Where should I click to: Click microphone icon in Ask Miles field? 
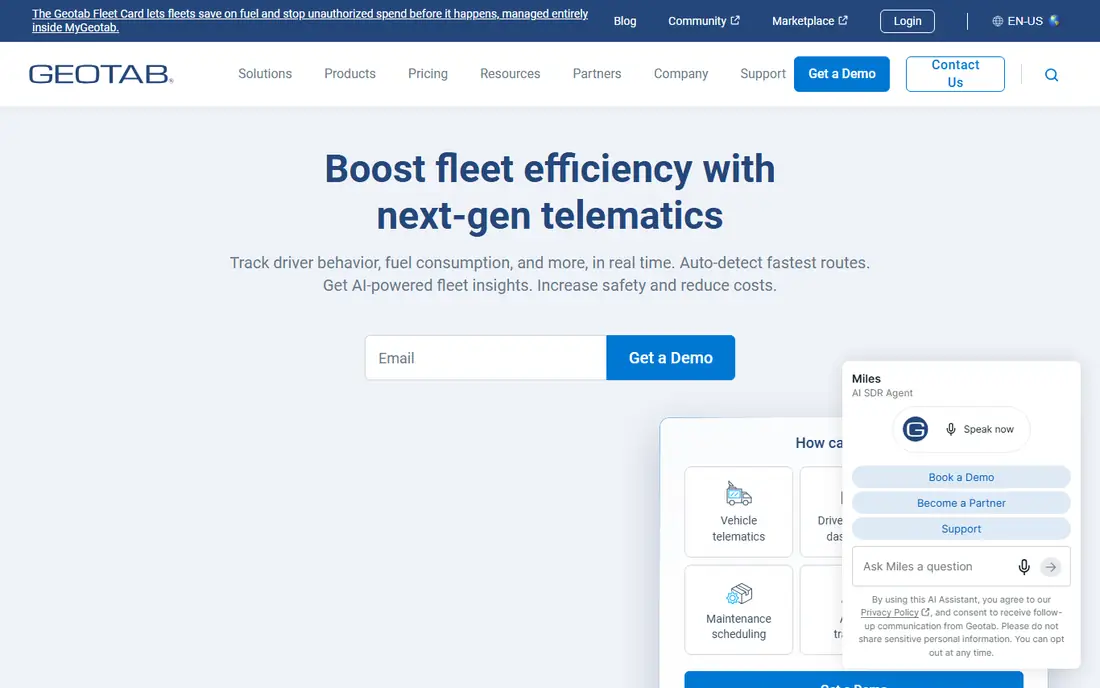pyautogui.click(x=1024, y=567)
